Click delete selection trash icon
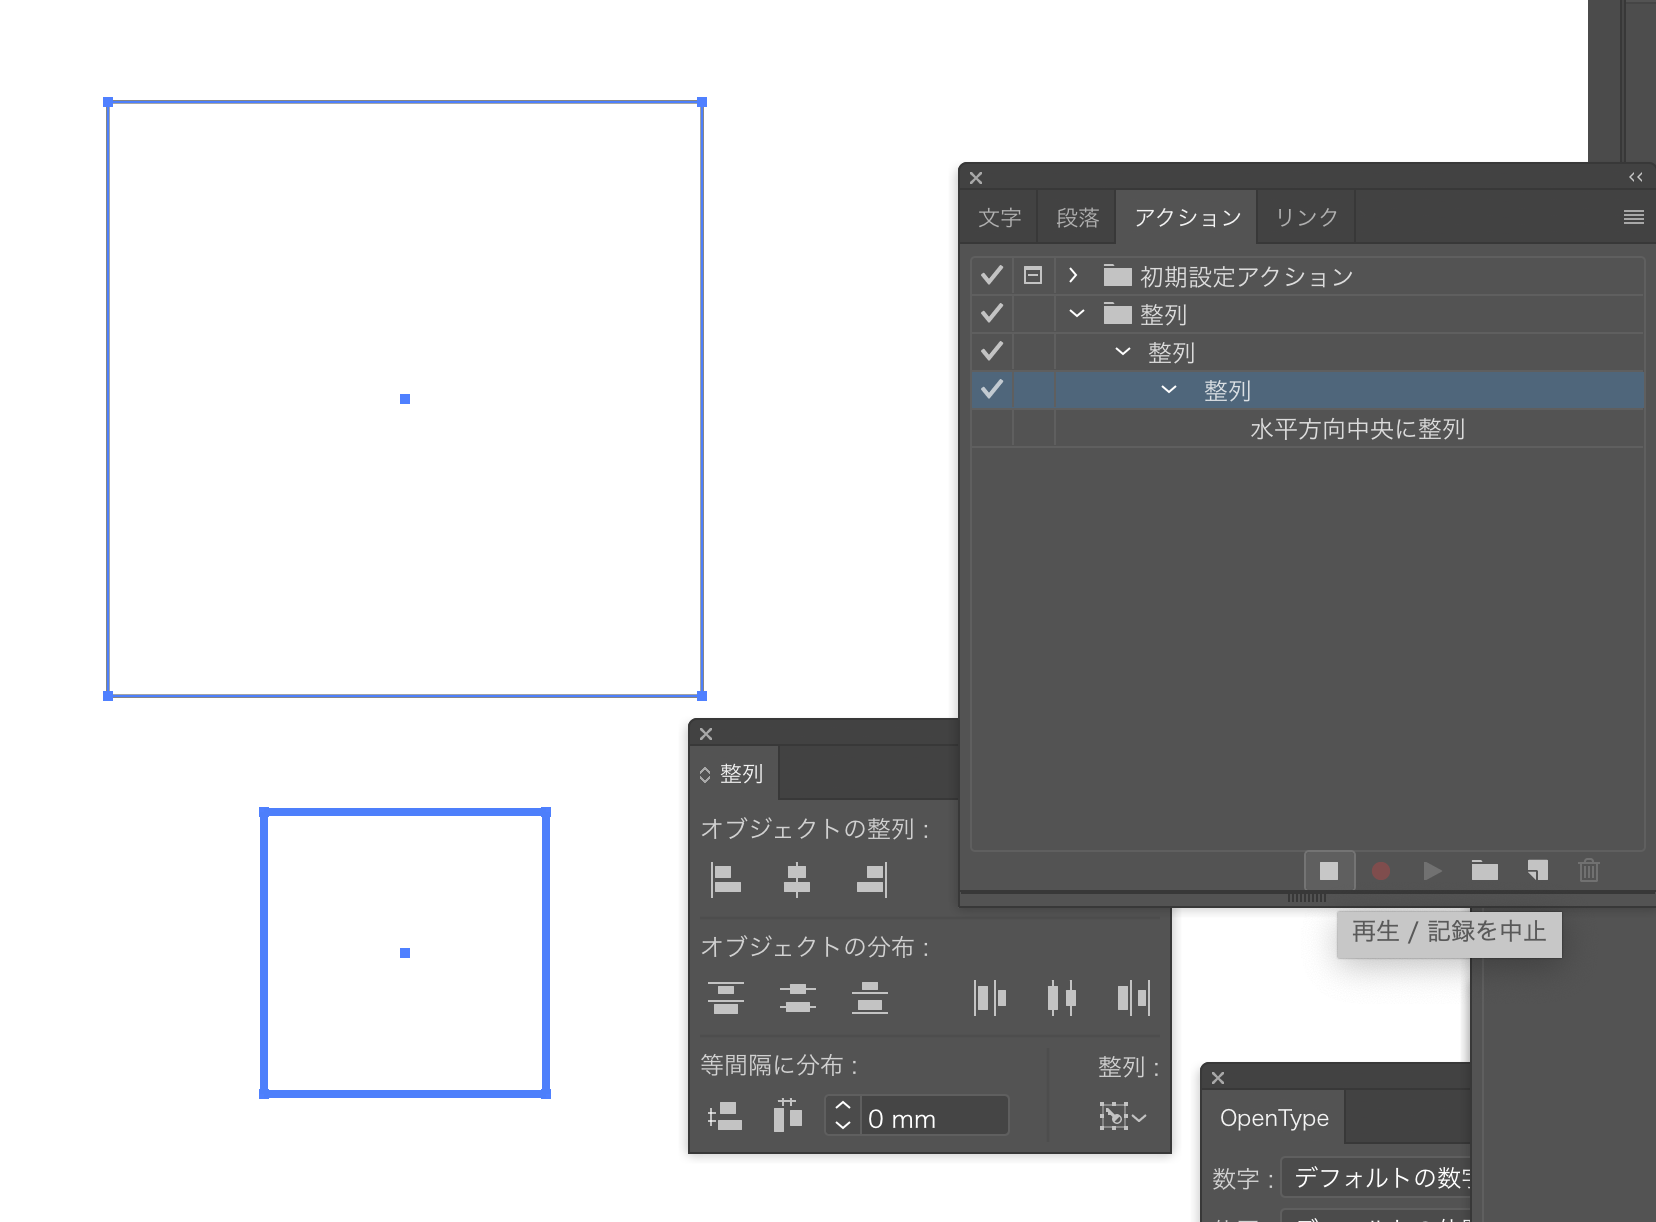This screenshot has height=1222, width=1656. point(1588,871)
